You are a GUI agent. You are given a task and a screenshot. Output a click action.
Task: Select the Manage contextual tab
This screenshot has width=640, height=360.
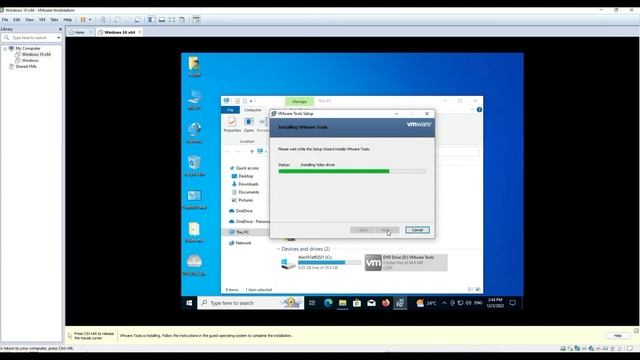(299, 101)
